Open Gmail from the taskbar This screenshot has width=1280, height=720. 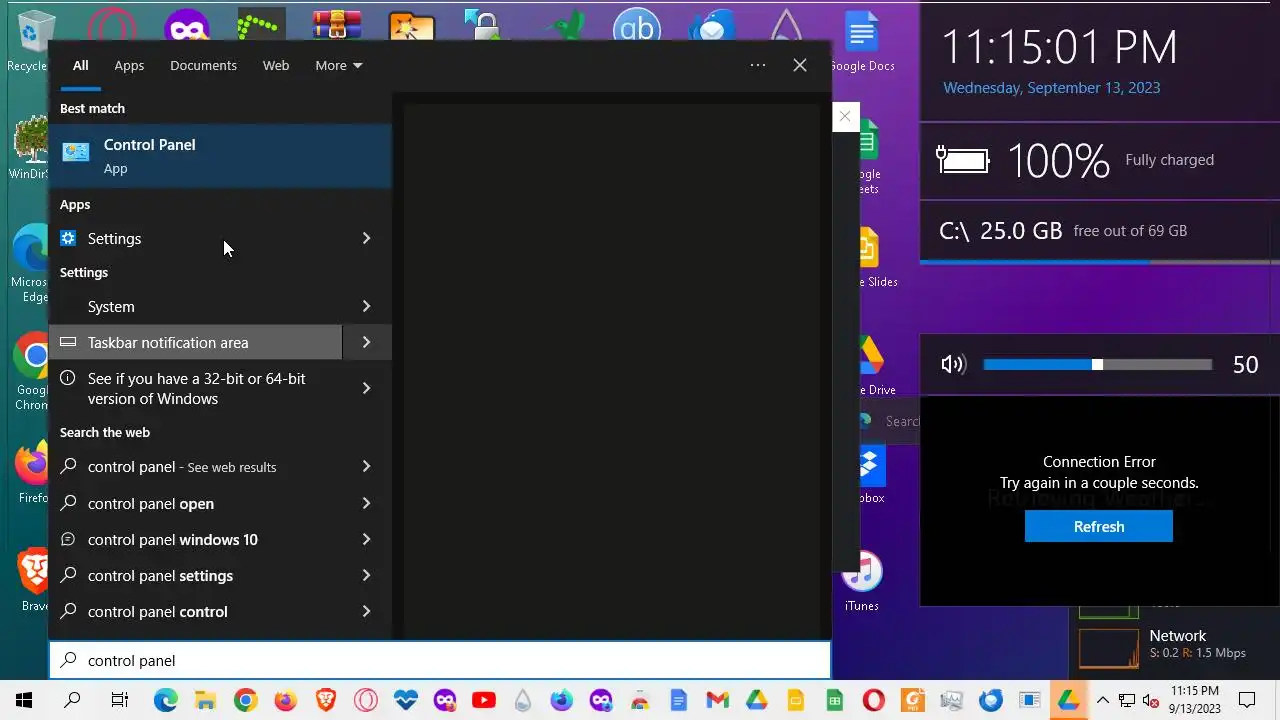pos(717,700)
